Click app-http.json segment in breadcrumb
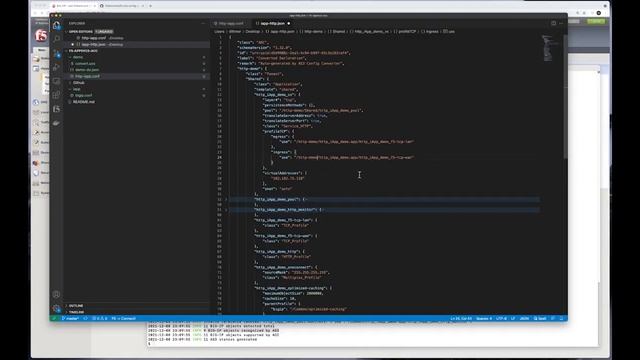The height and width of the screenshot is (360, 640). point(280,31)
